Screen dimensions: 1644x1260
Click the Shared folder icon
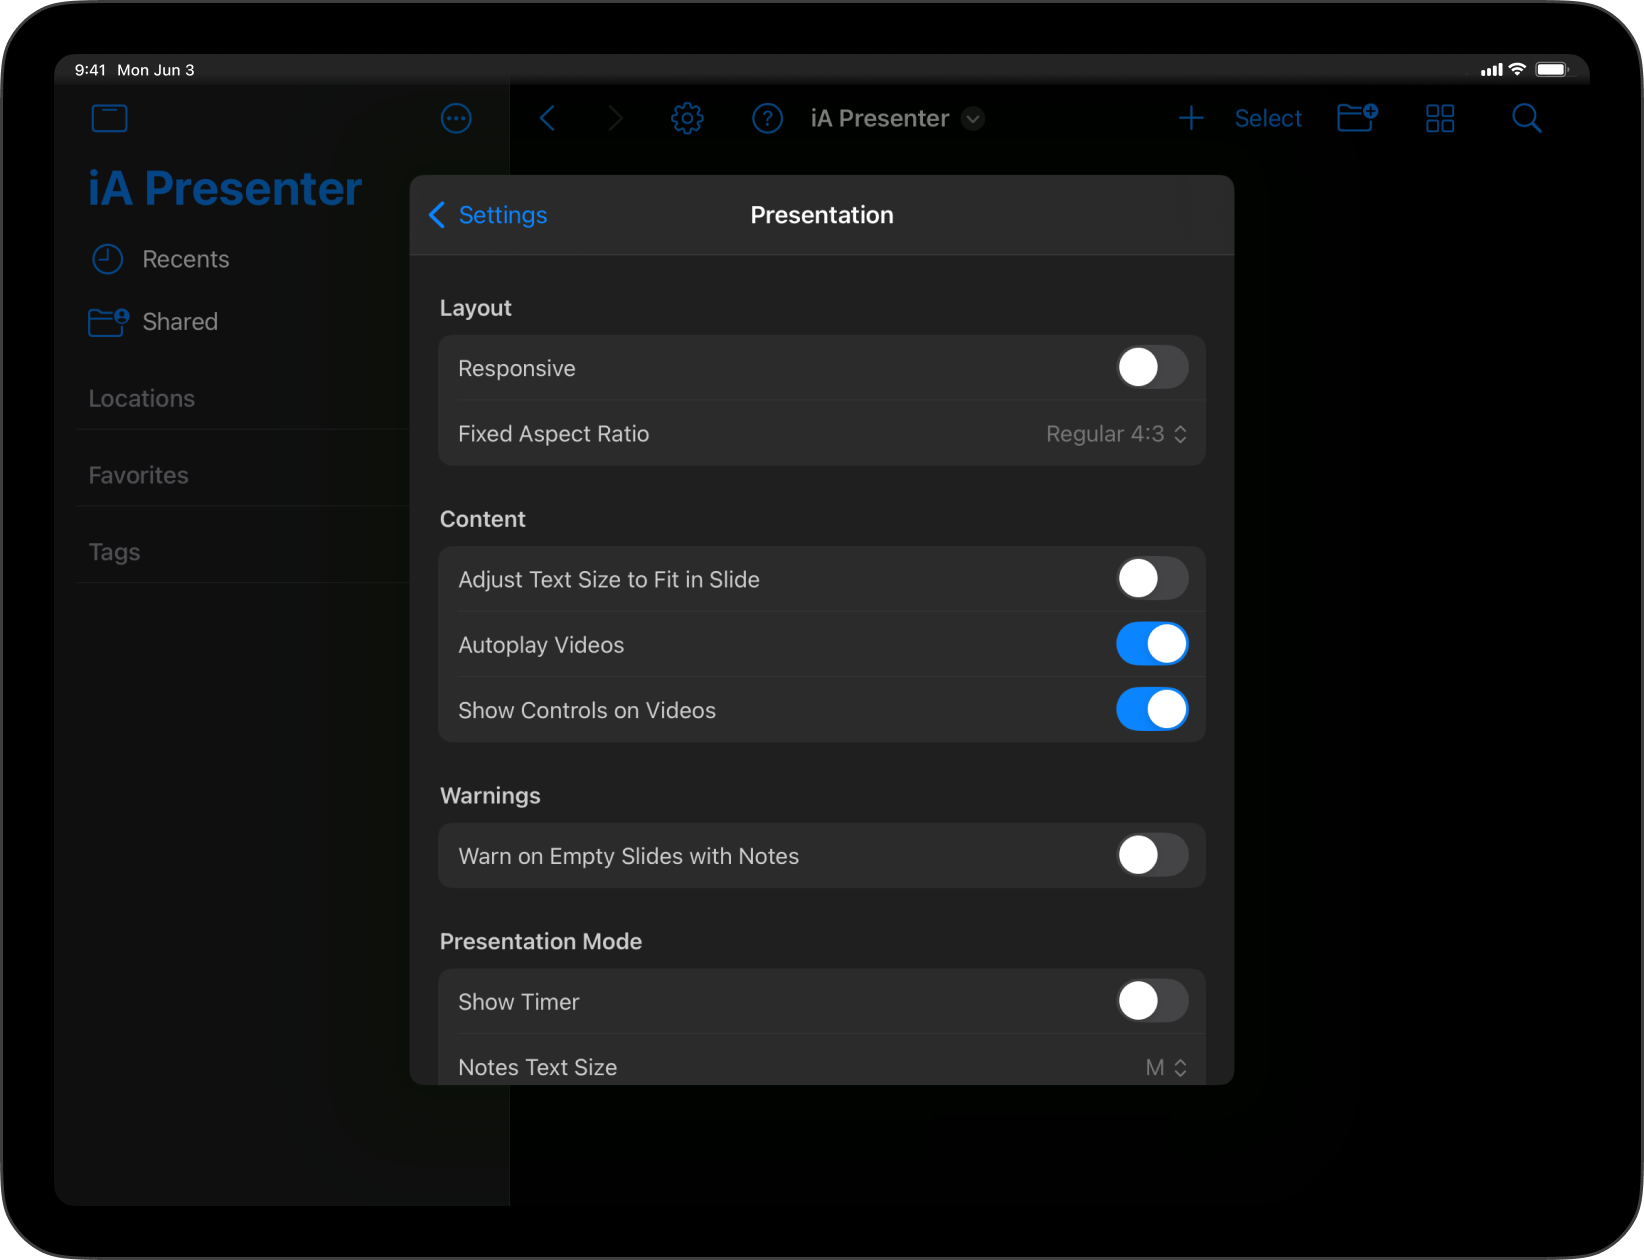tap(108, 322)
